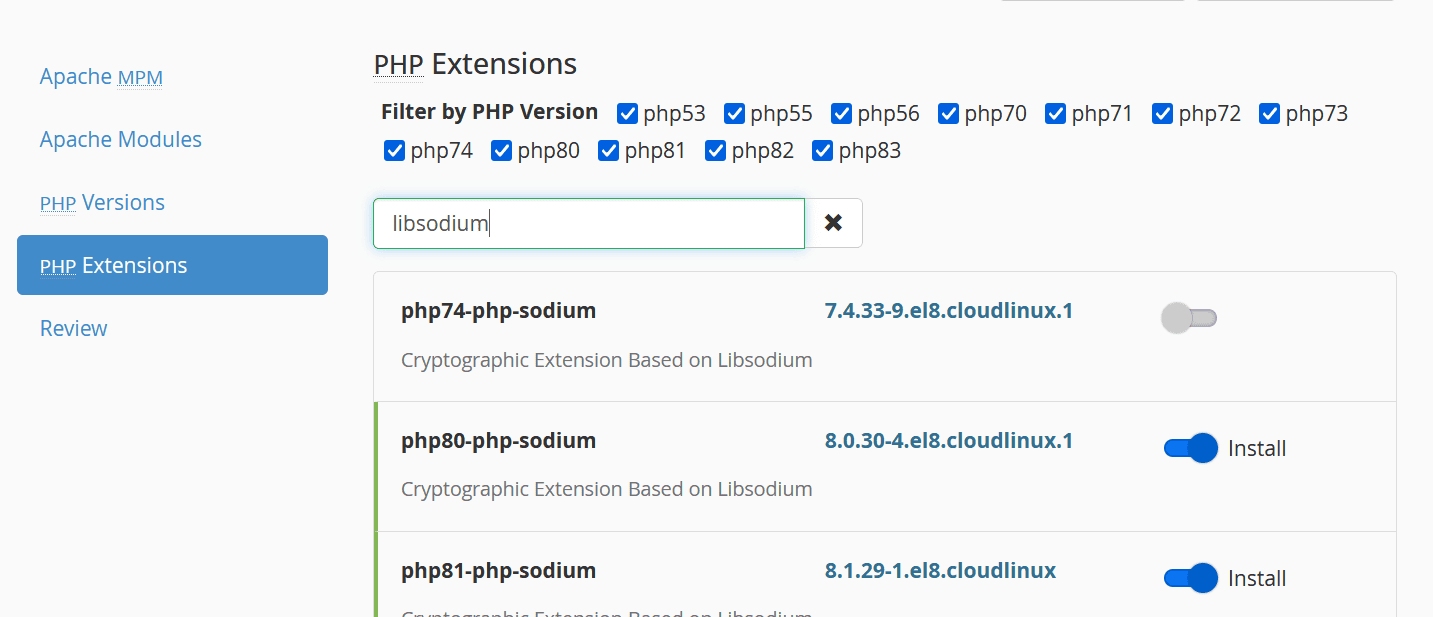The height and width of the screenshot is (617, 1433).
Task: Go to Apache Modules section
Action: pyautogui.click(x=121, y=140)
